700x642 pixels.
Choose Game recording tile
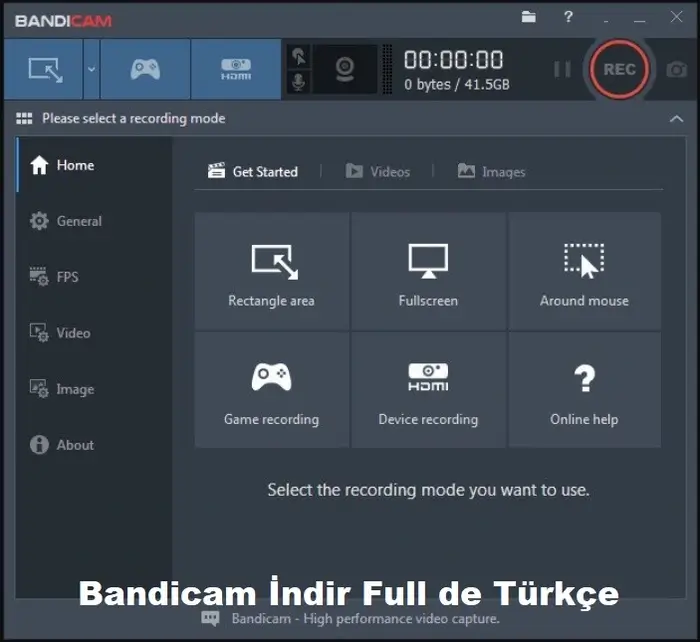[271, 390]
